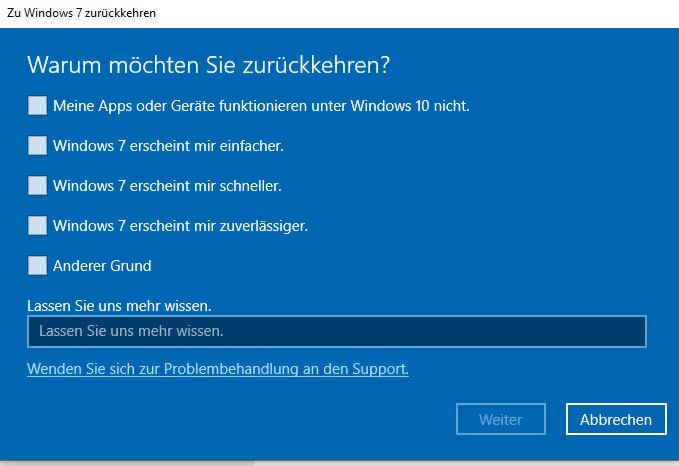The width and height of the screenshot is (679, 466).
Task: Click the empty white title bar area
Action: click(x=420, y=13)
